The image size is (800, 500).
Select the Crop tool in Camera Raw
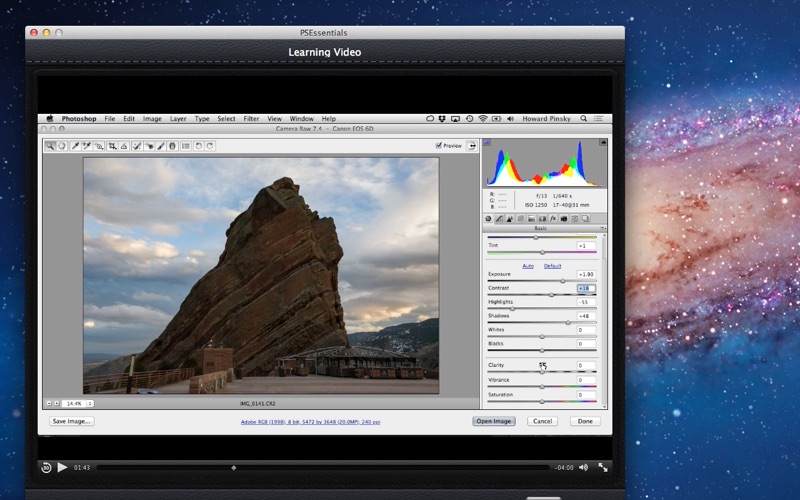click(x=112, y=146)
